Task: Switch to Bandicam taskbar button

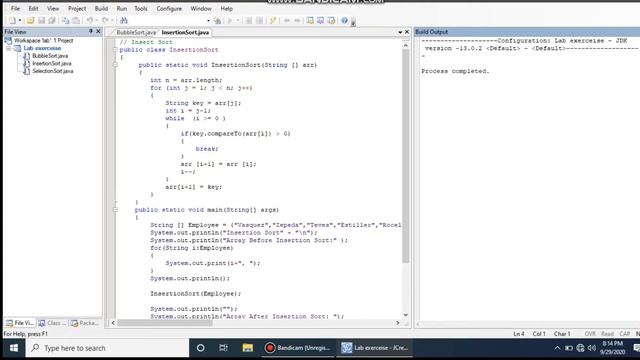Action: 298,348
